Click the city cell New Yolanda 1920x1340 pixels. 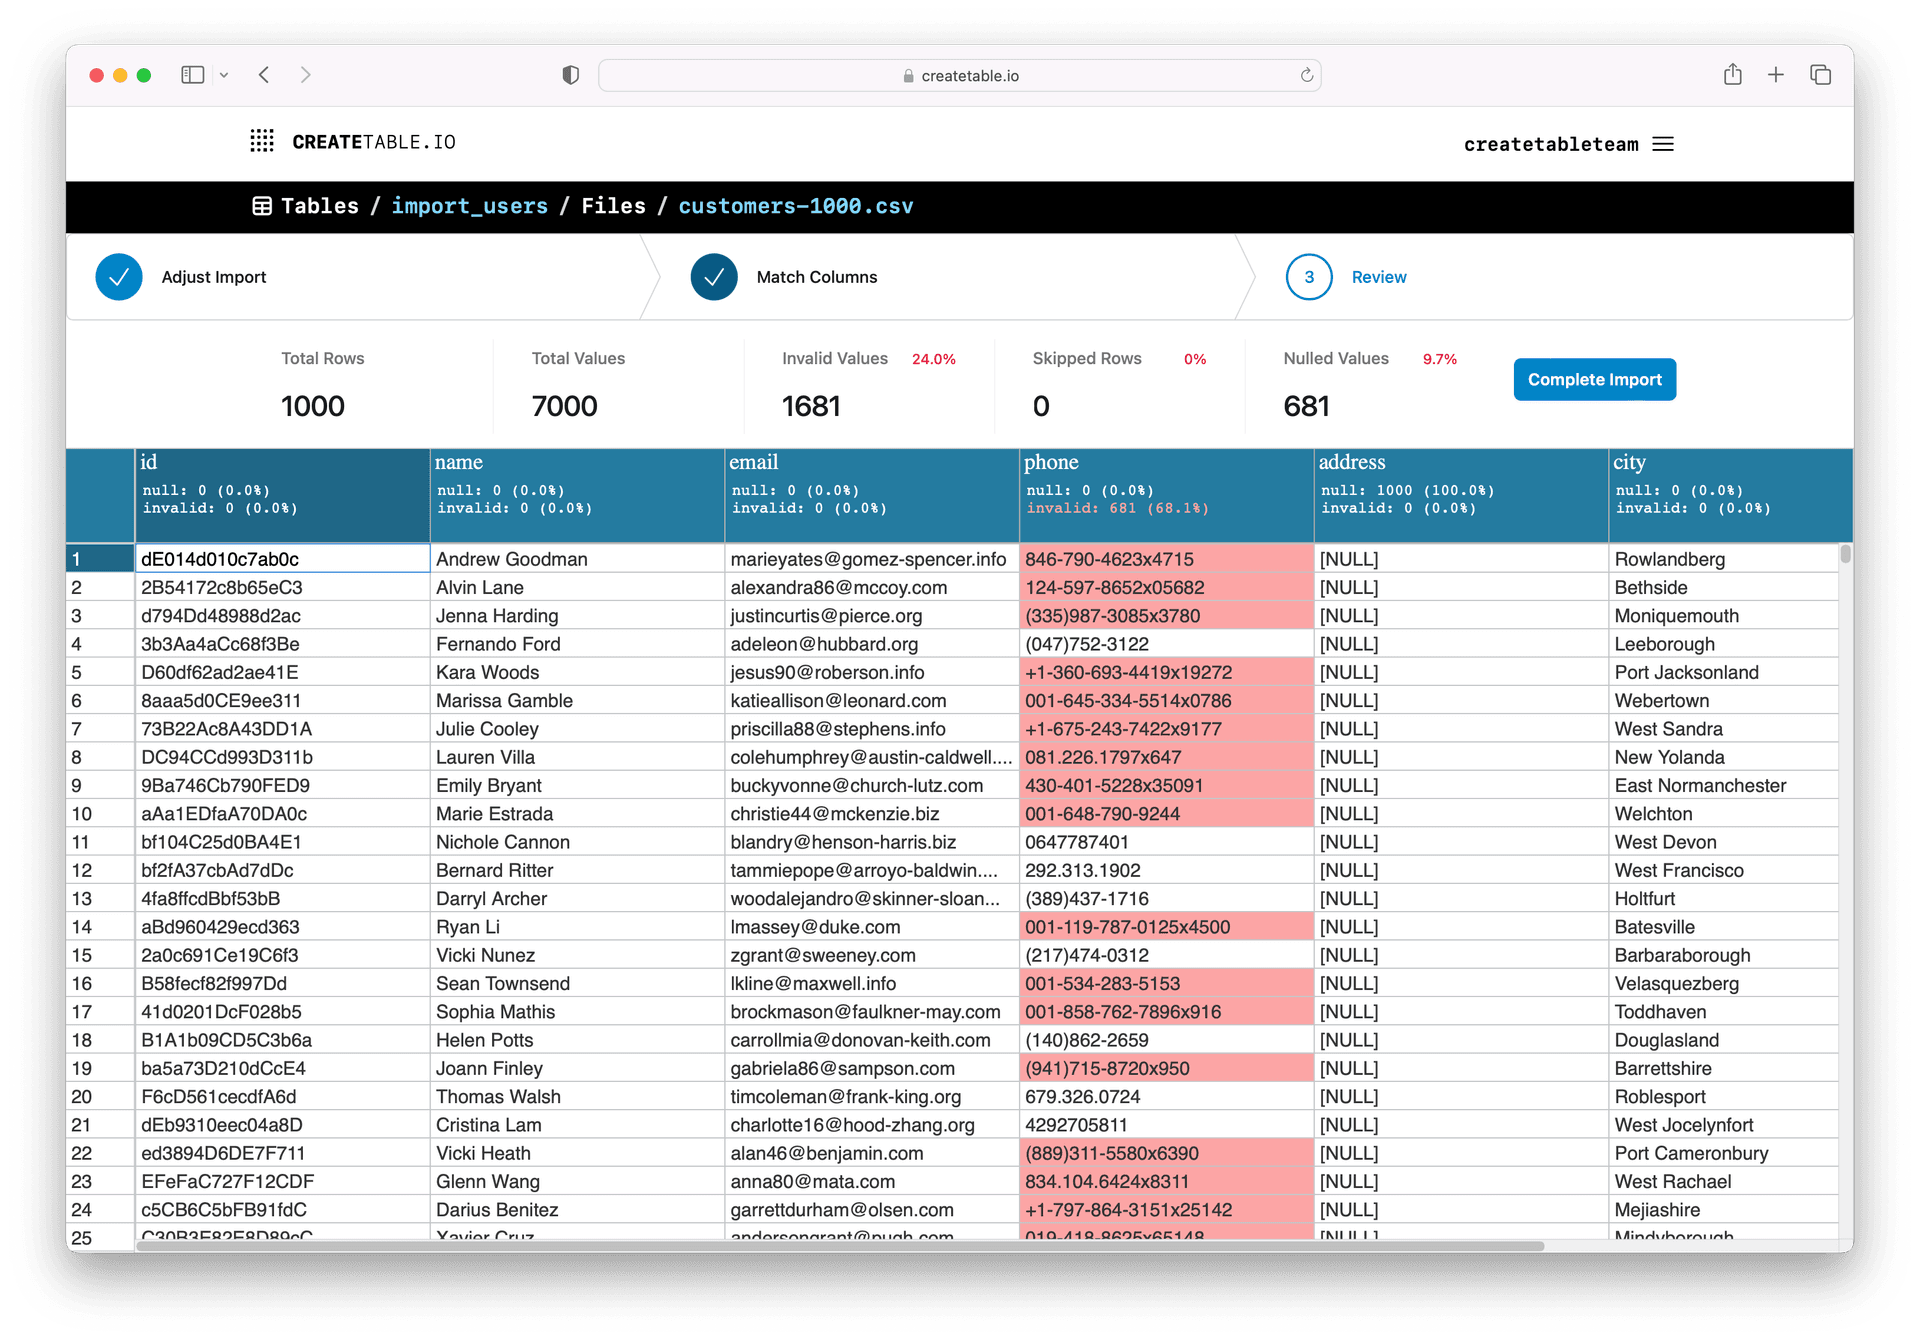click(x=1724, y=757)
